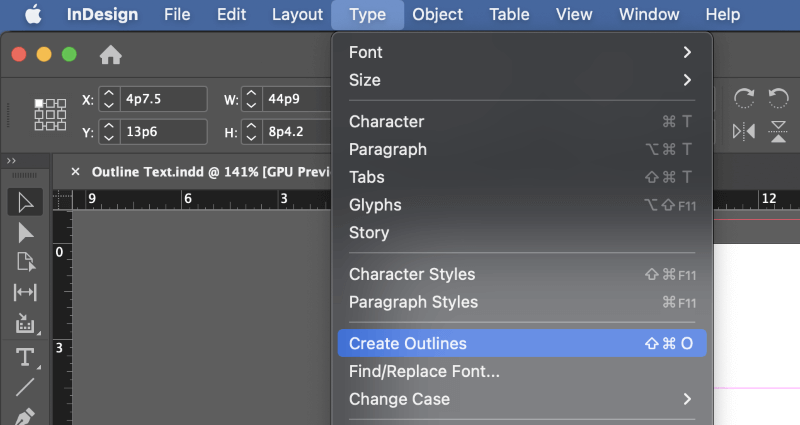Open the Table menu
Screen dimensions: 800x425
click(509, 14)
